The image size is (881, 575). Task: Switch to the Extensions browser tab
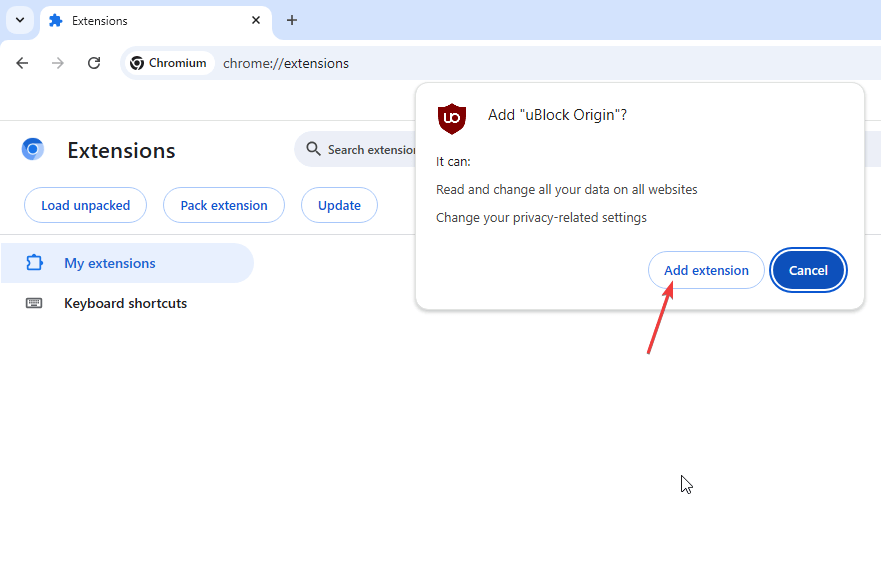(140, 21)
